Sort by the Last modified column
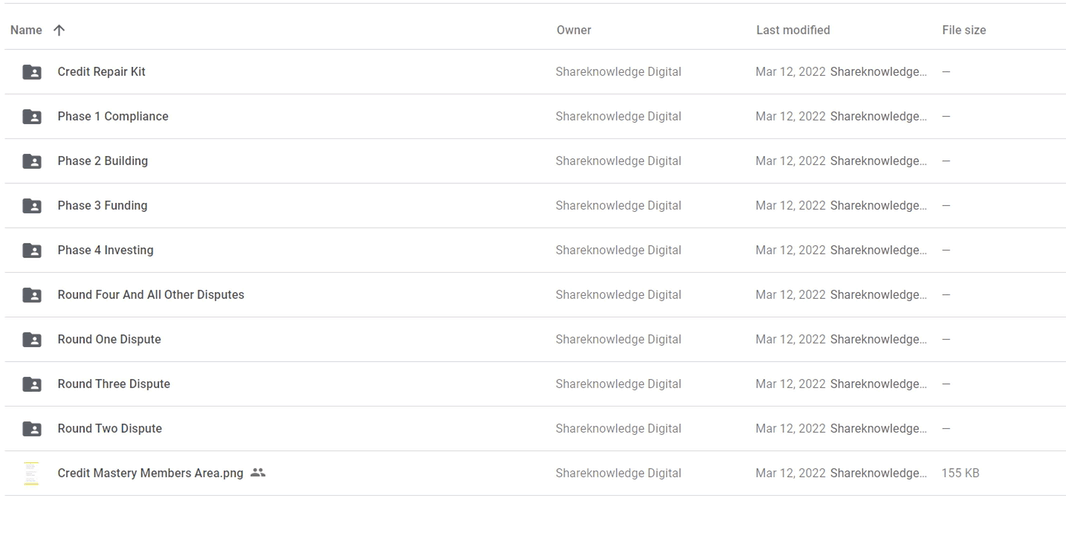 tap(793, 30)
